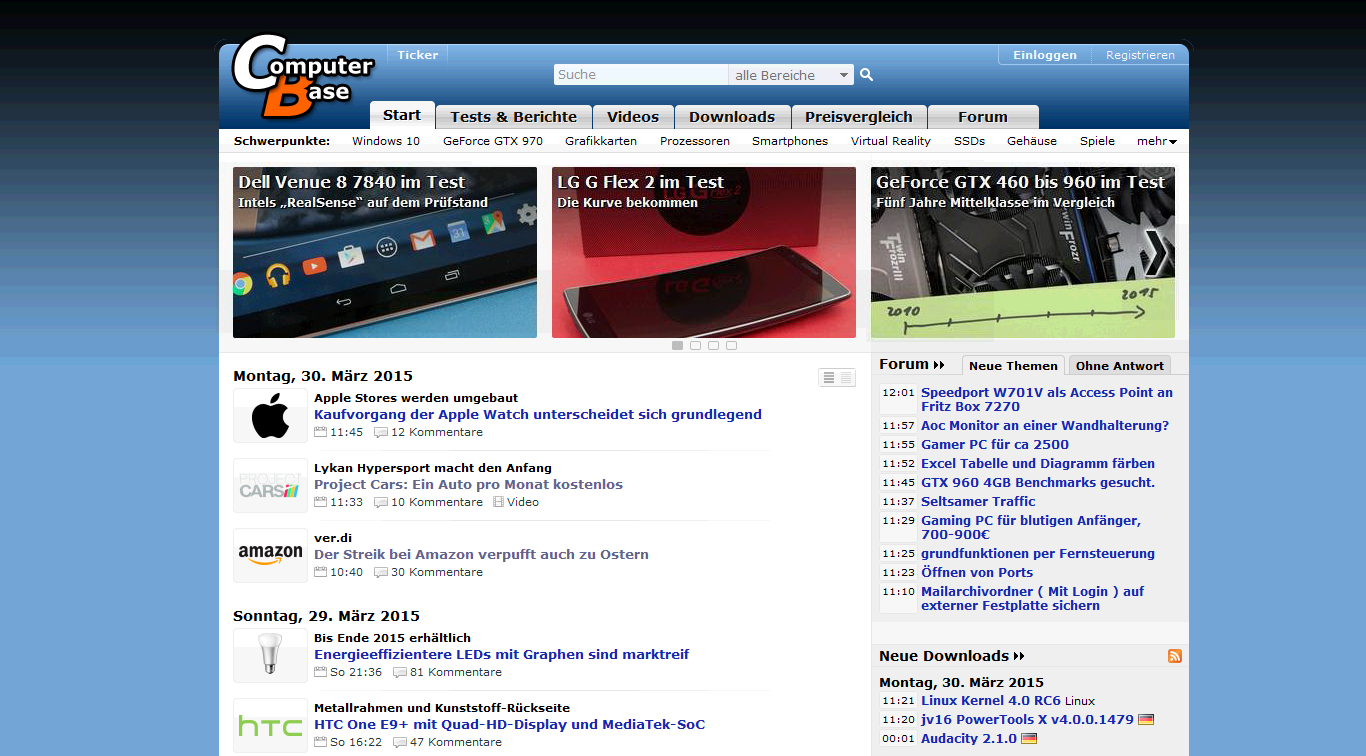Open the Grafikkarten topic link
The width and height of the screenshot is (1366, 756).
tap(601, 141)
